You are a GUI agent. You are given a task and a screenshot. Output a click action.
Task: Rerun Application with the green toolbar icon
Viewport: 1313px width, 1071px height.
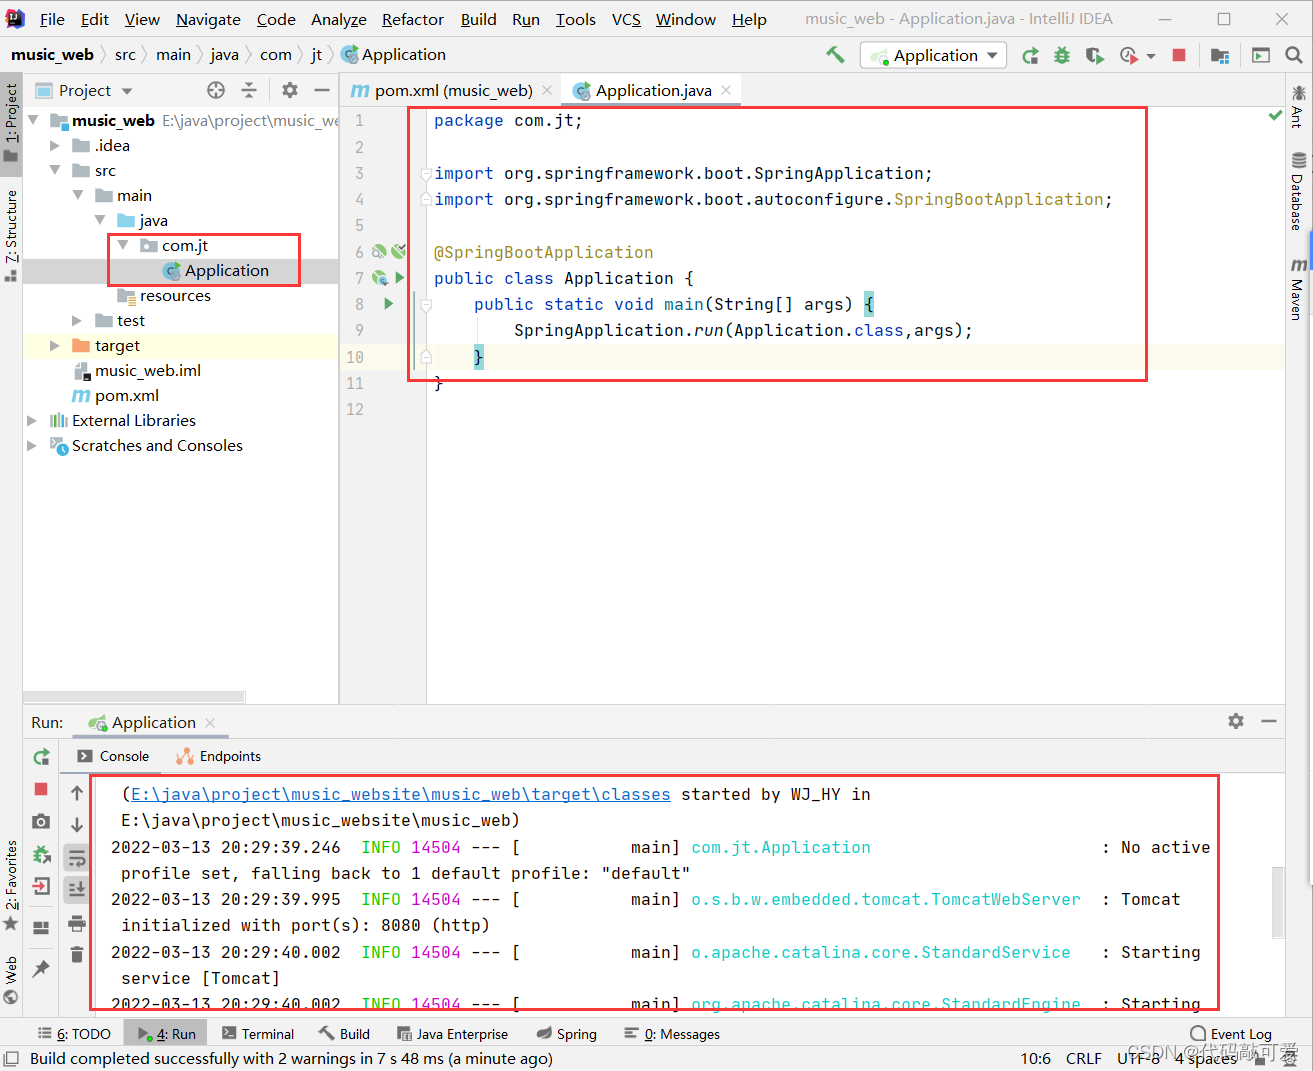tap(1030, 56)
